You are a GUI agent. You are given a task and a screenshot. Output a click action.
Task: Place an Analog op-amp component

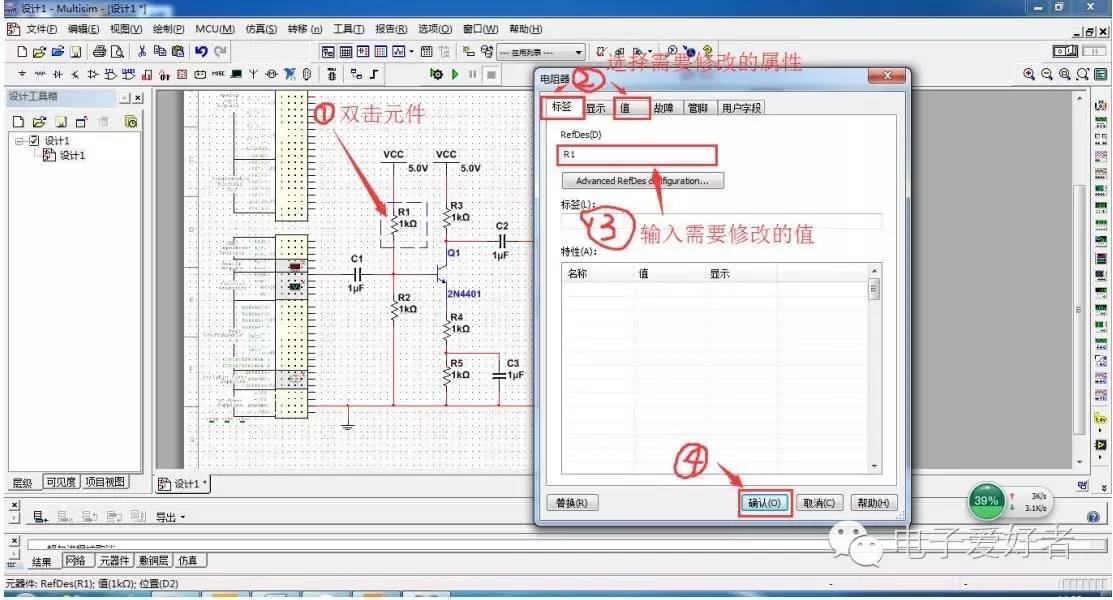[x=92, y=74]
